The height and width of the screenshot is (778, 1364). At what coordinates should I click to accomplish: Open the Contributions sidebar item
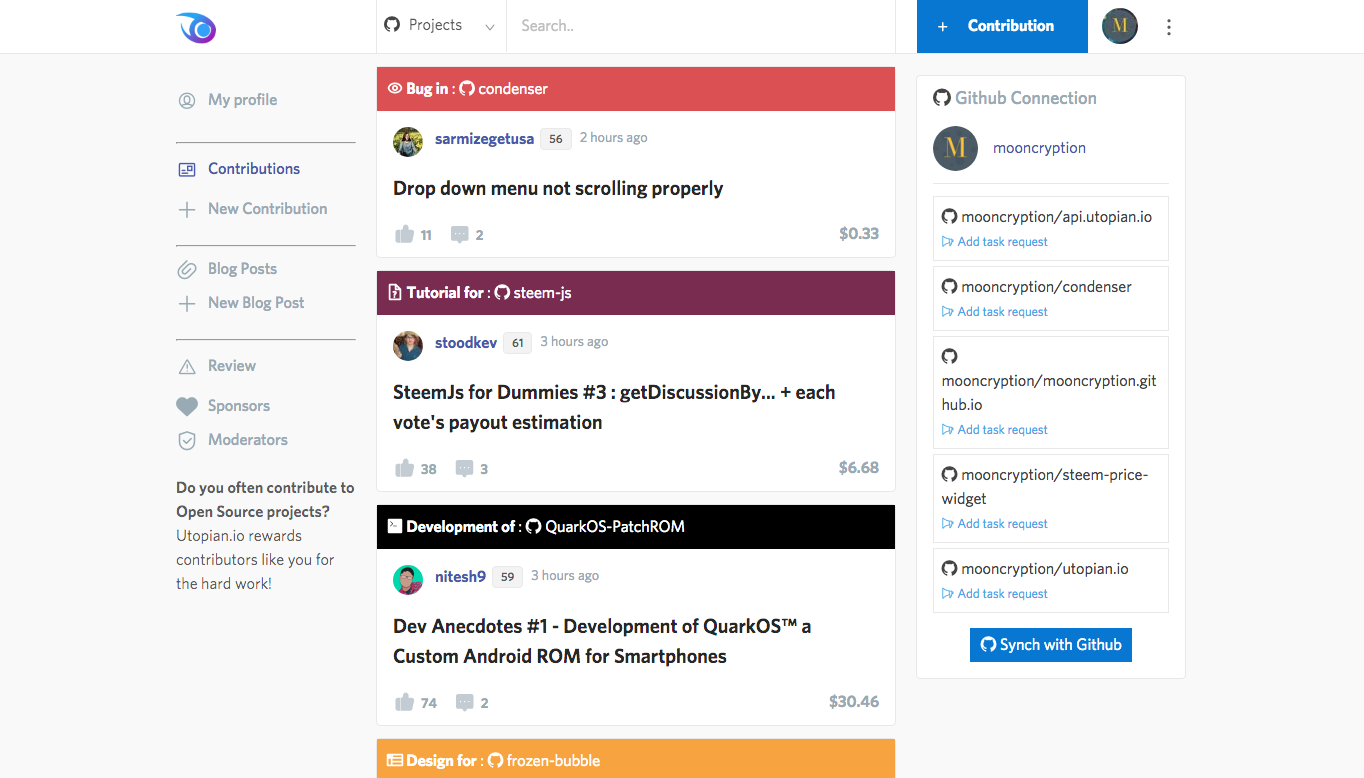point(253,169)
